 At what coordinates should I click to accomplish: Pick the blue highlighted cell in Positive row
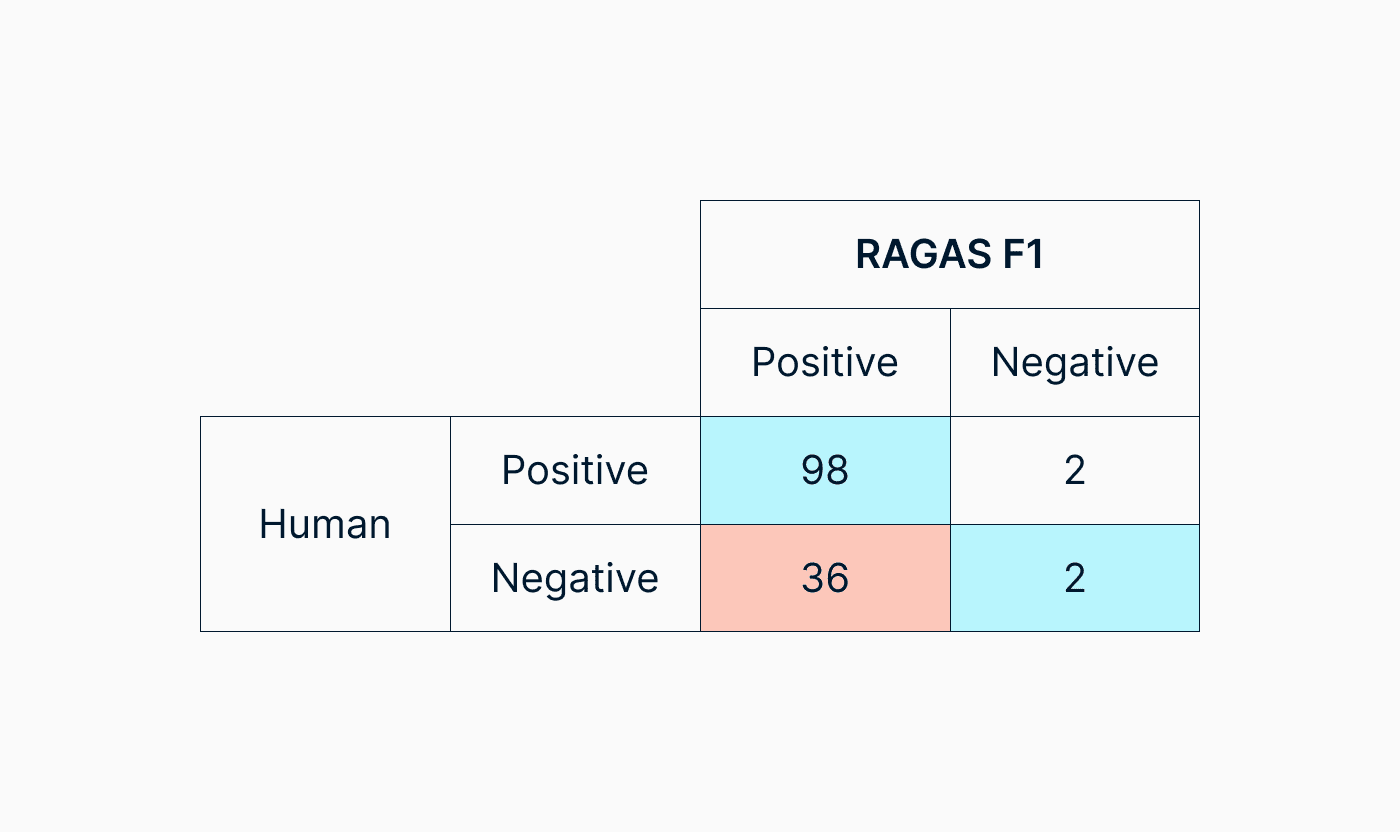coord(825,470)
